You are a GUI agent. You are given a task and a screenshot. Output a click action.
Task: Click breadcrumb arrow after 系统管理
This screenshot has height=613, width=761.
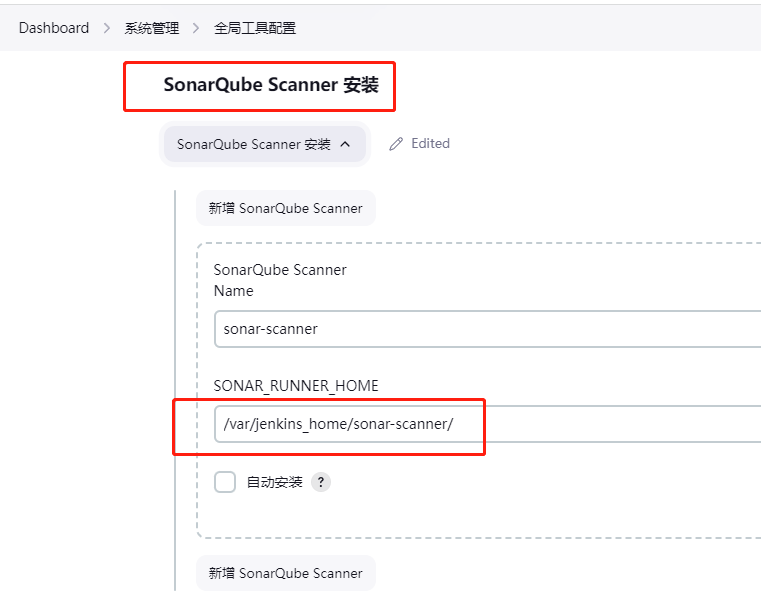point(196,28)
